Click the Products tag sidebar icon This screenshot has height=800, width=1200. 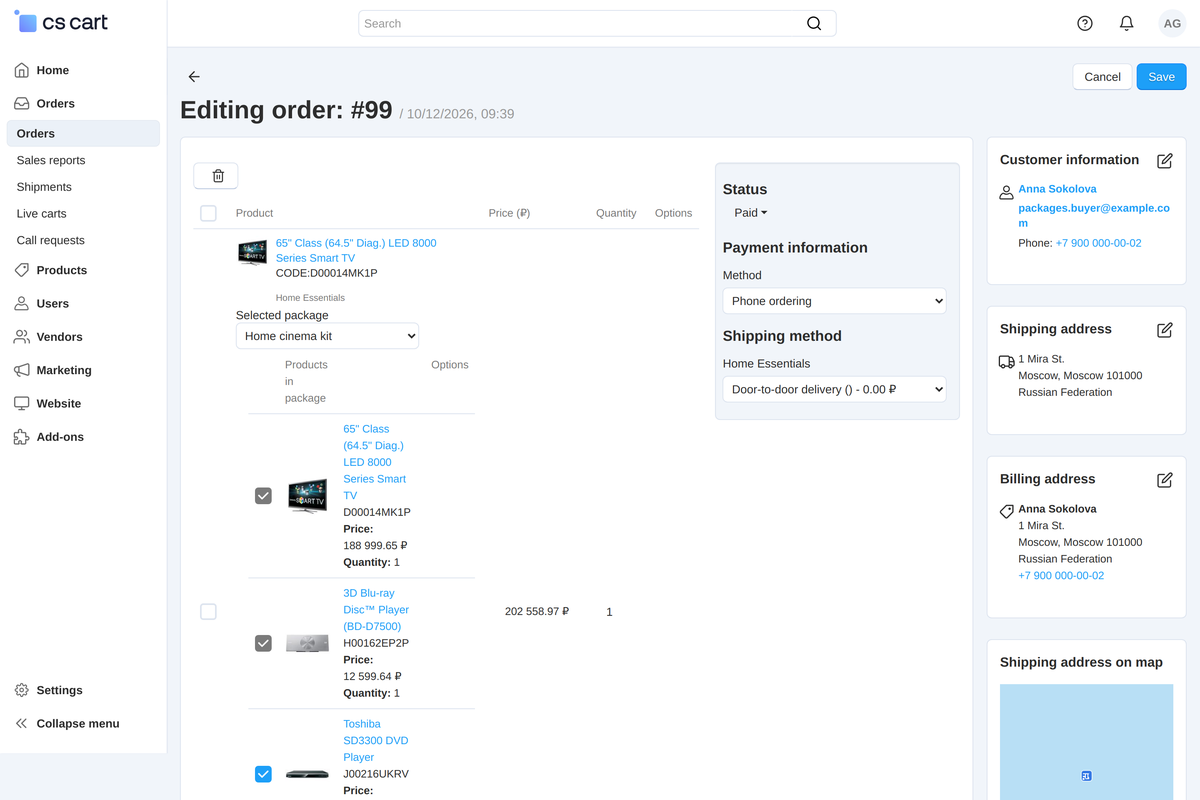(22, 270)
